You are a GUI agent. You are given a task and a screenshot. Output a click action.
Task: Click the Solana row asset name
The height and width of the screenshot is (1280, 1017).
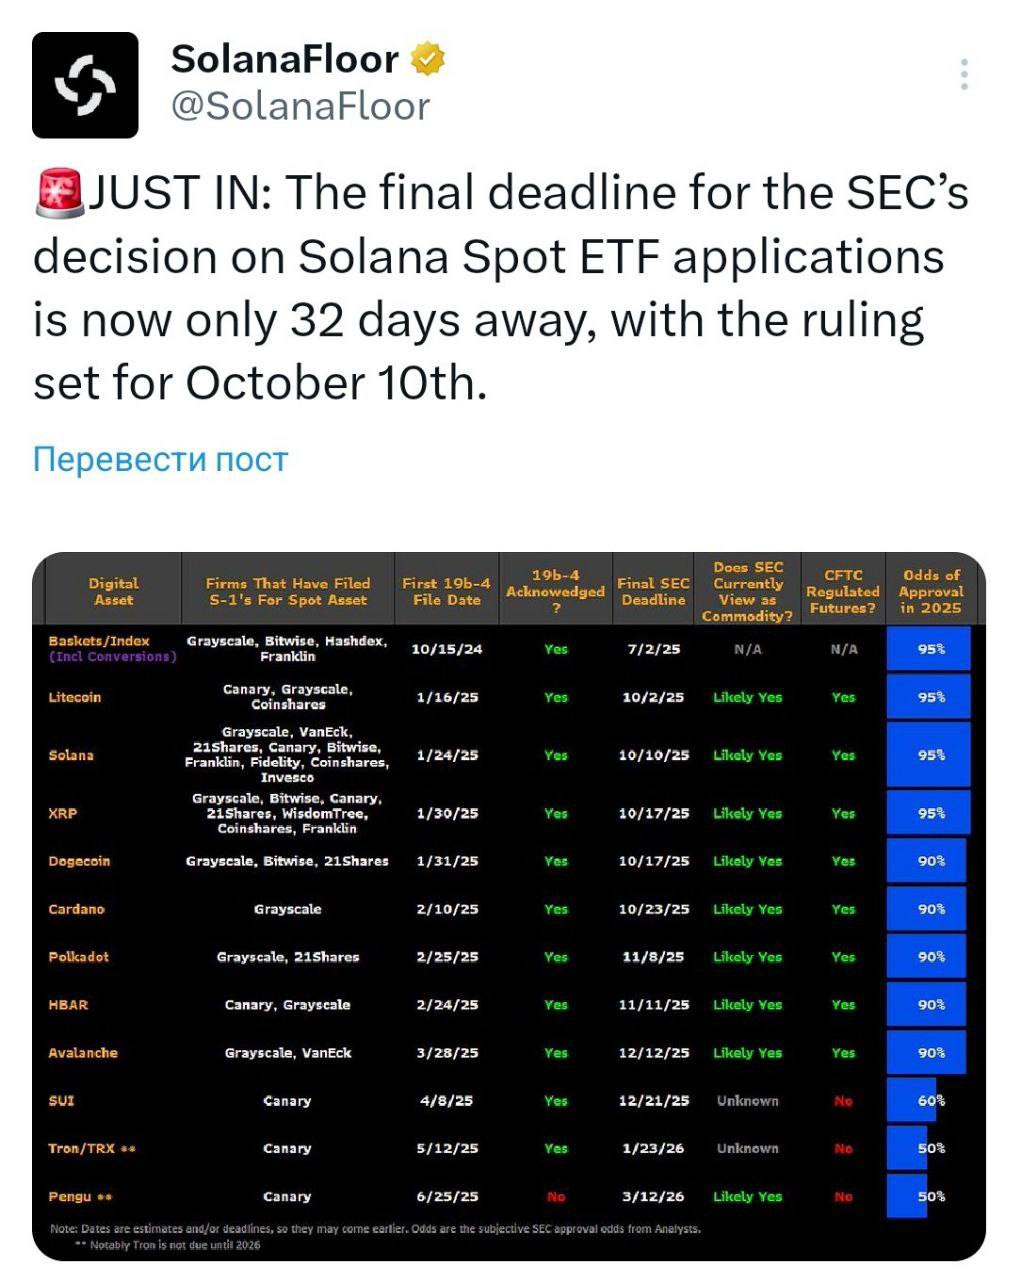[x=71, y=755]
